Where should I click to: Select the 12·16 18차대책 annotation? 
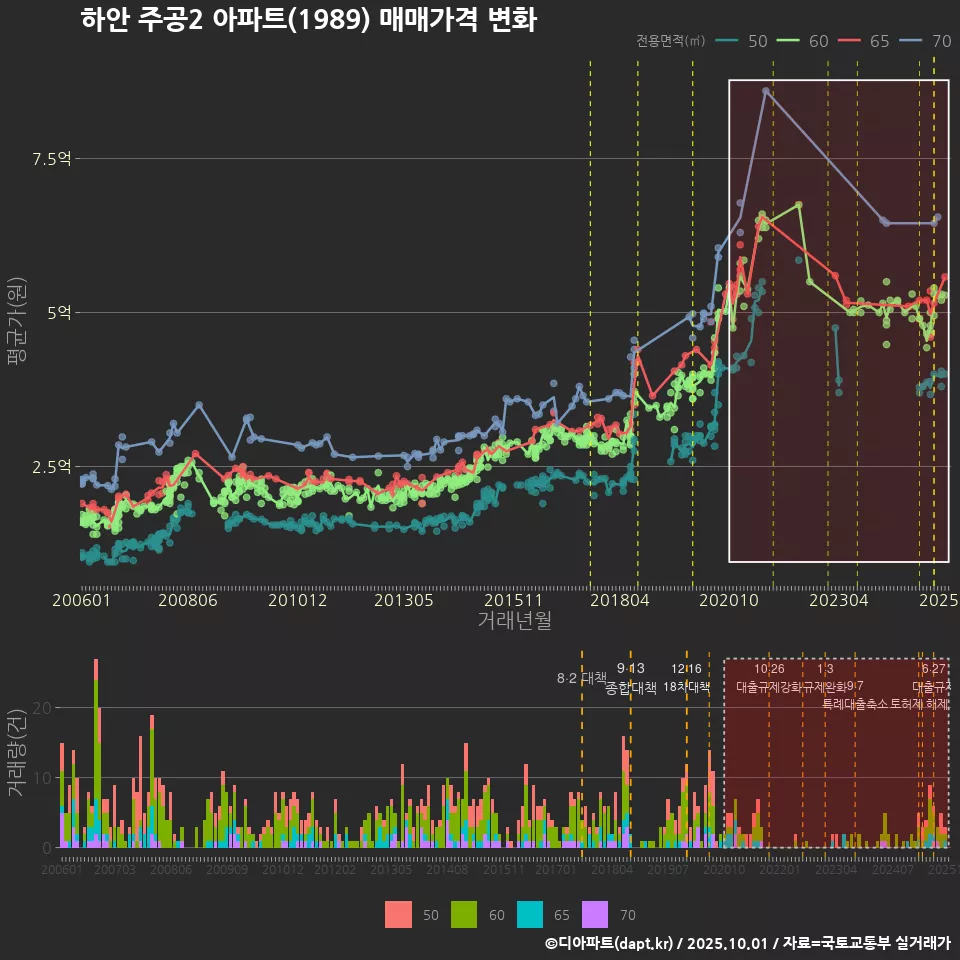[686, 678]
